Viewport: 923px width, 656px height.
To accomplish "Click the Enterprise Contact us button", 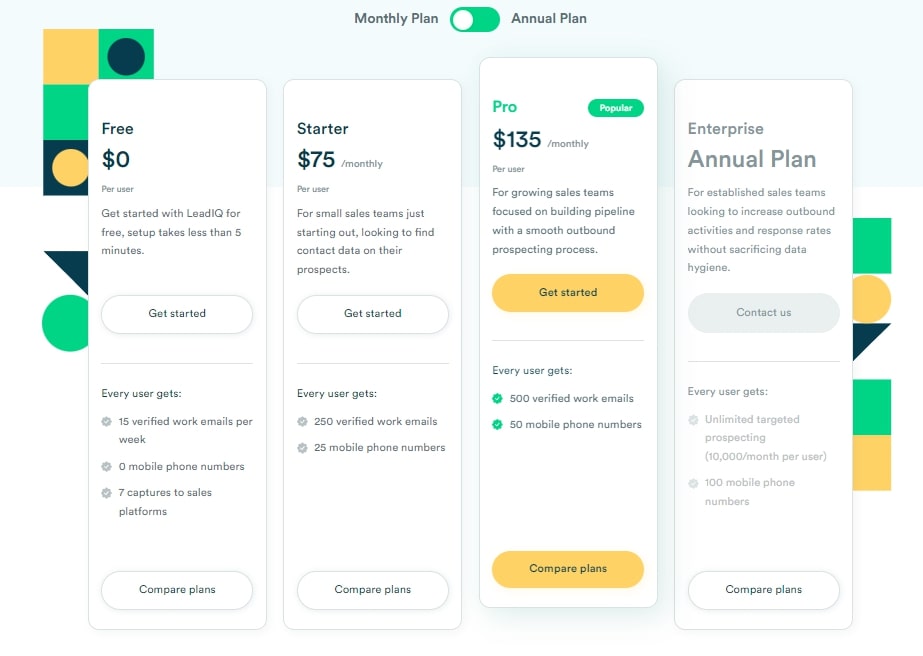I will point(763,313).
